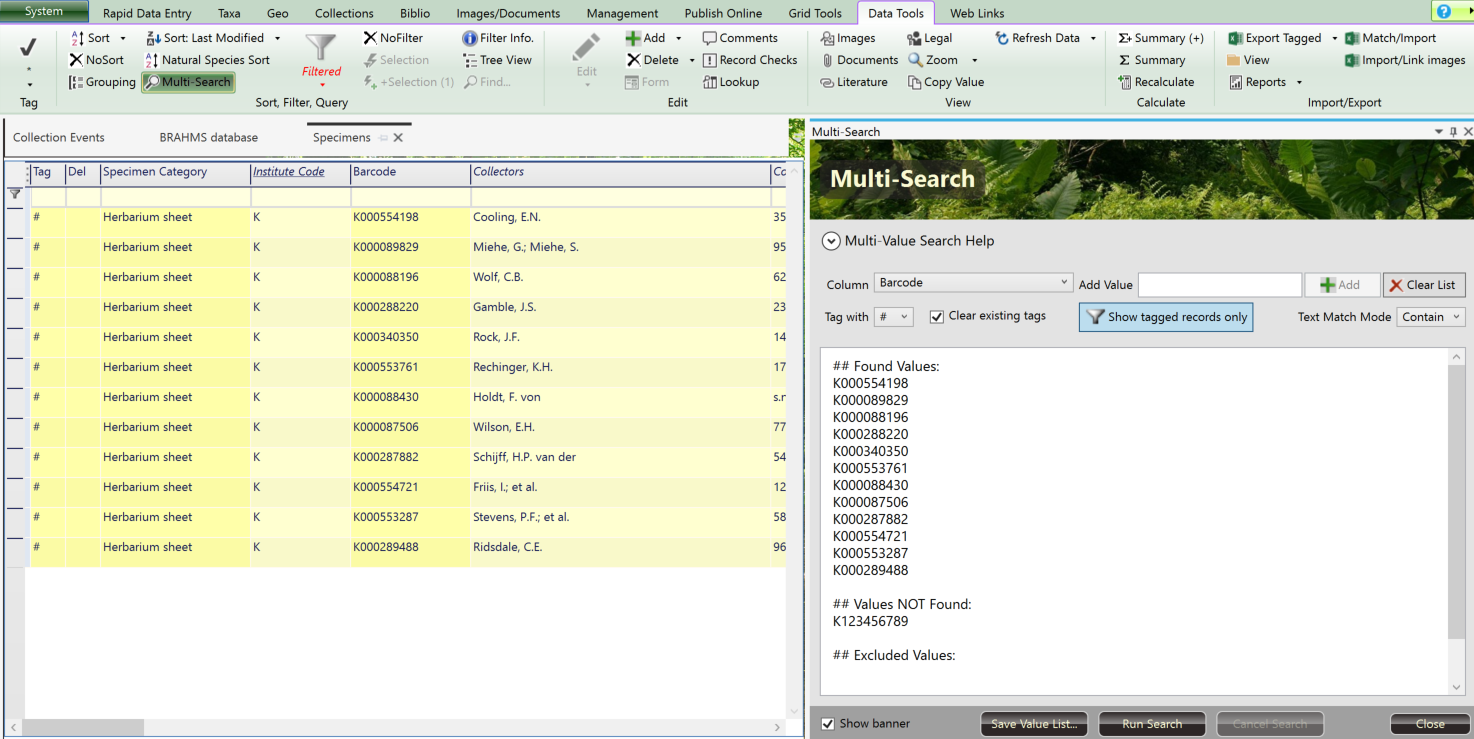Select the Ridsdale, C.E. collector cell
This screenshot has height=739, width=1474.
(x=620, y=547)
